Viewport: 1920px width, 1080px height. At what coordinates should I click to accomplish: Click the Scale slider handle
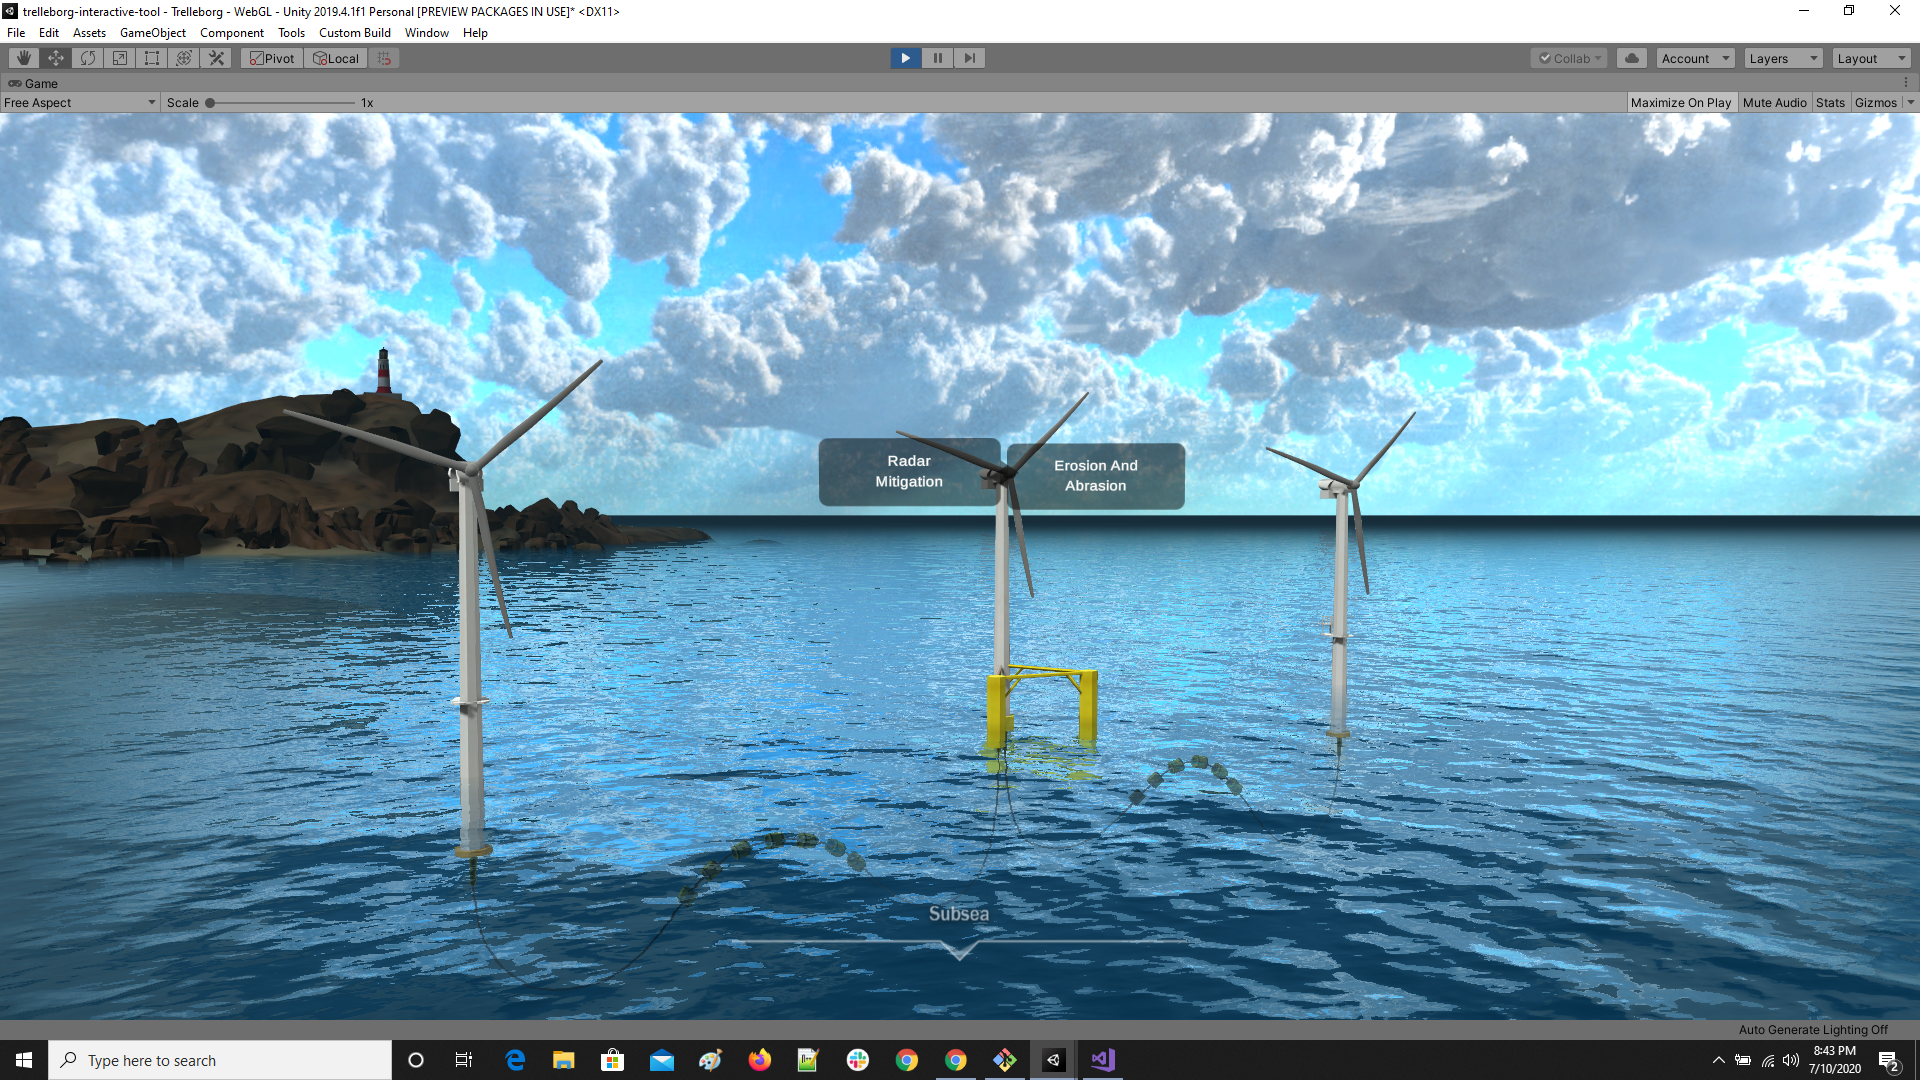(210, 102)
